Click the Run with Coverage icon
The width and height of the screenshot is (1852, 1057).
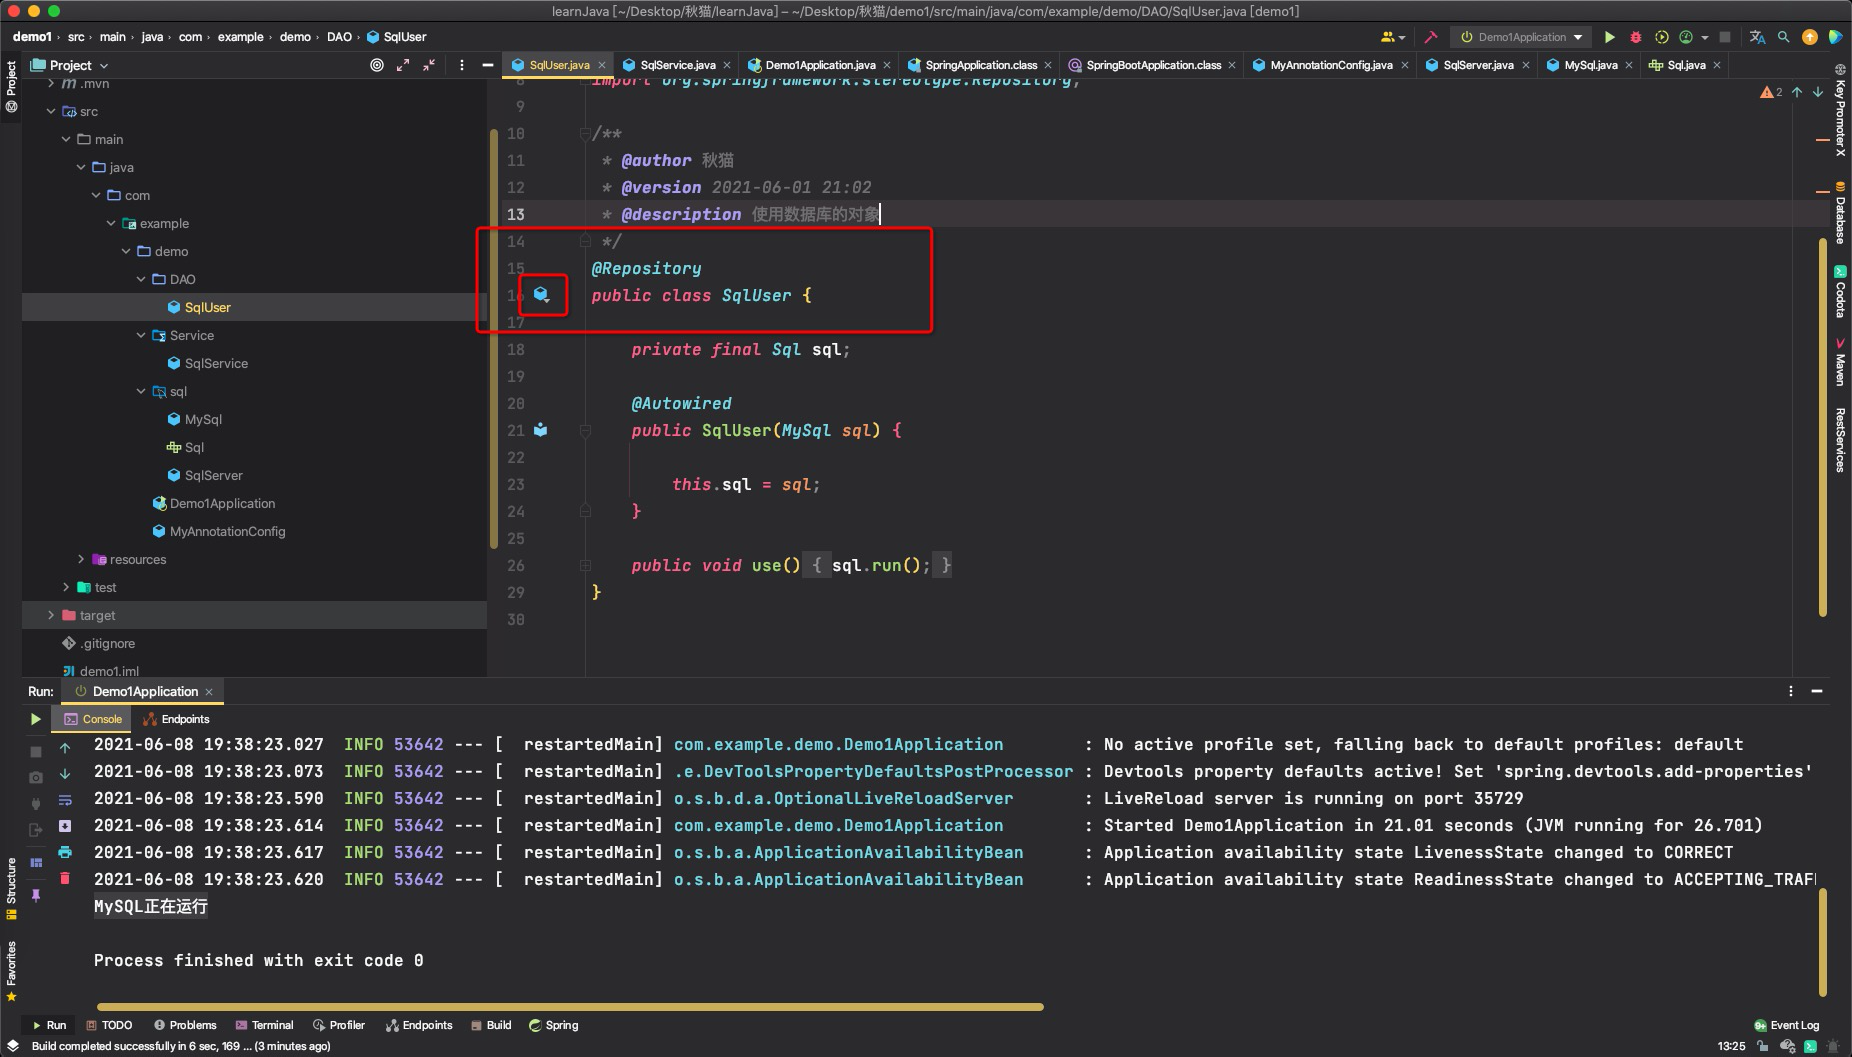click(1662, 37)
